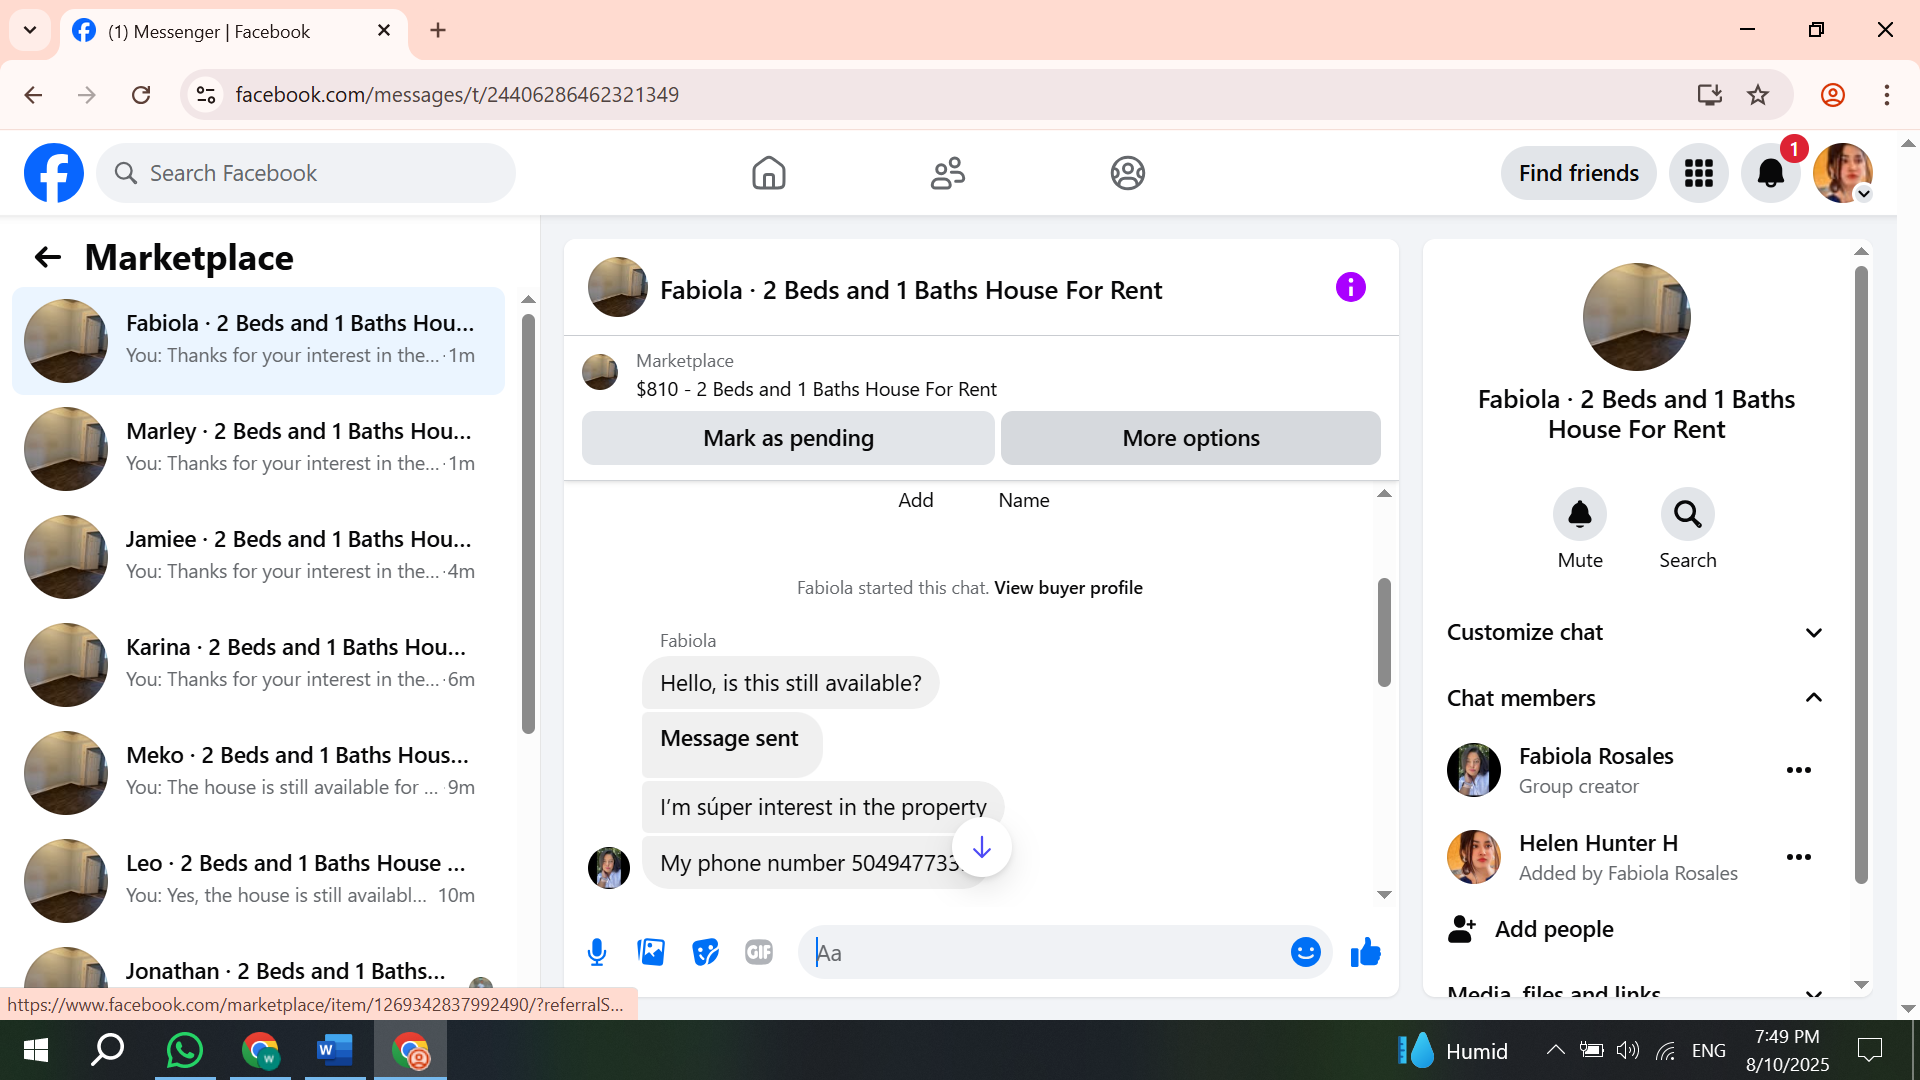Open the GIF picker icon
This screenshot has width=1920, height=1080.
tap(759, 952)
